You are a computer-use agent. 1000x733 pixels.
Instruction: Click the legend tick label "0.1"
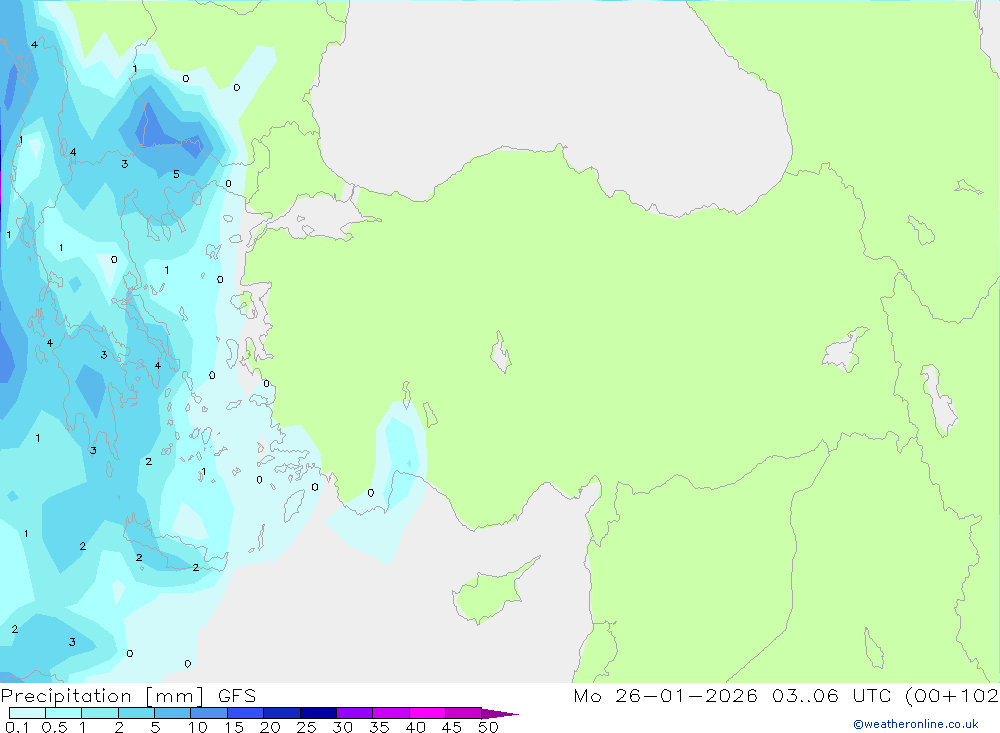[17, 727]
